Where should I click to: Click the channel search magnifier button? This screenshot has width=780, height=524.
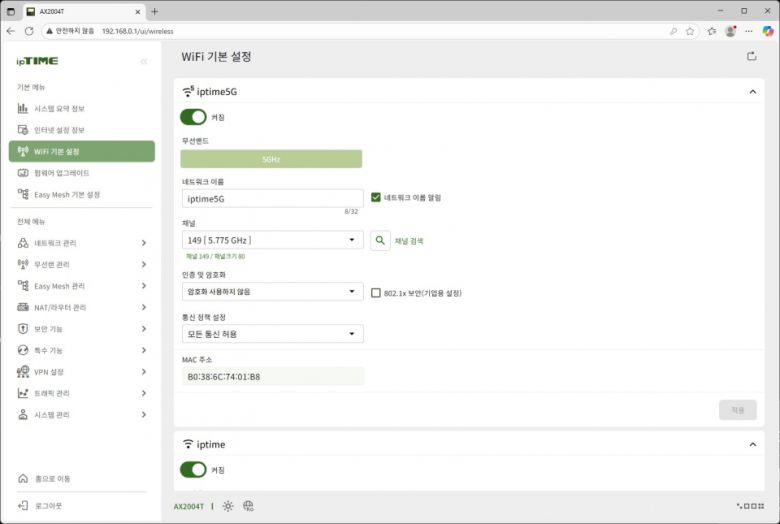tap(380, 240)
